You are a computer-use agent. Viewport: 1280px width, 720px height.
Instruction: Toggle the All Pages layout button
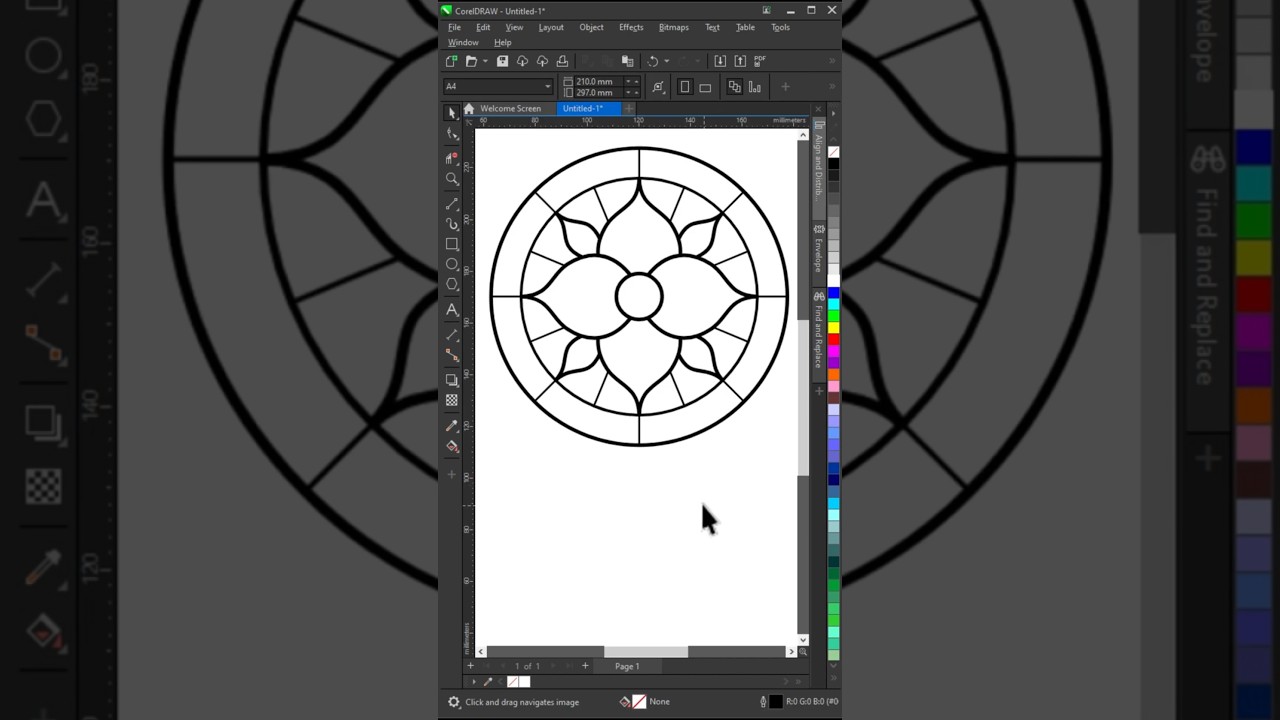coord(734,87)
